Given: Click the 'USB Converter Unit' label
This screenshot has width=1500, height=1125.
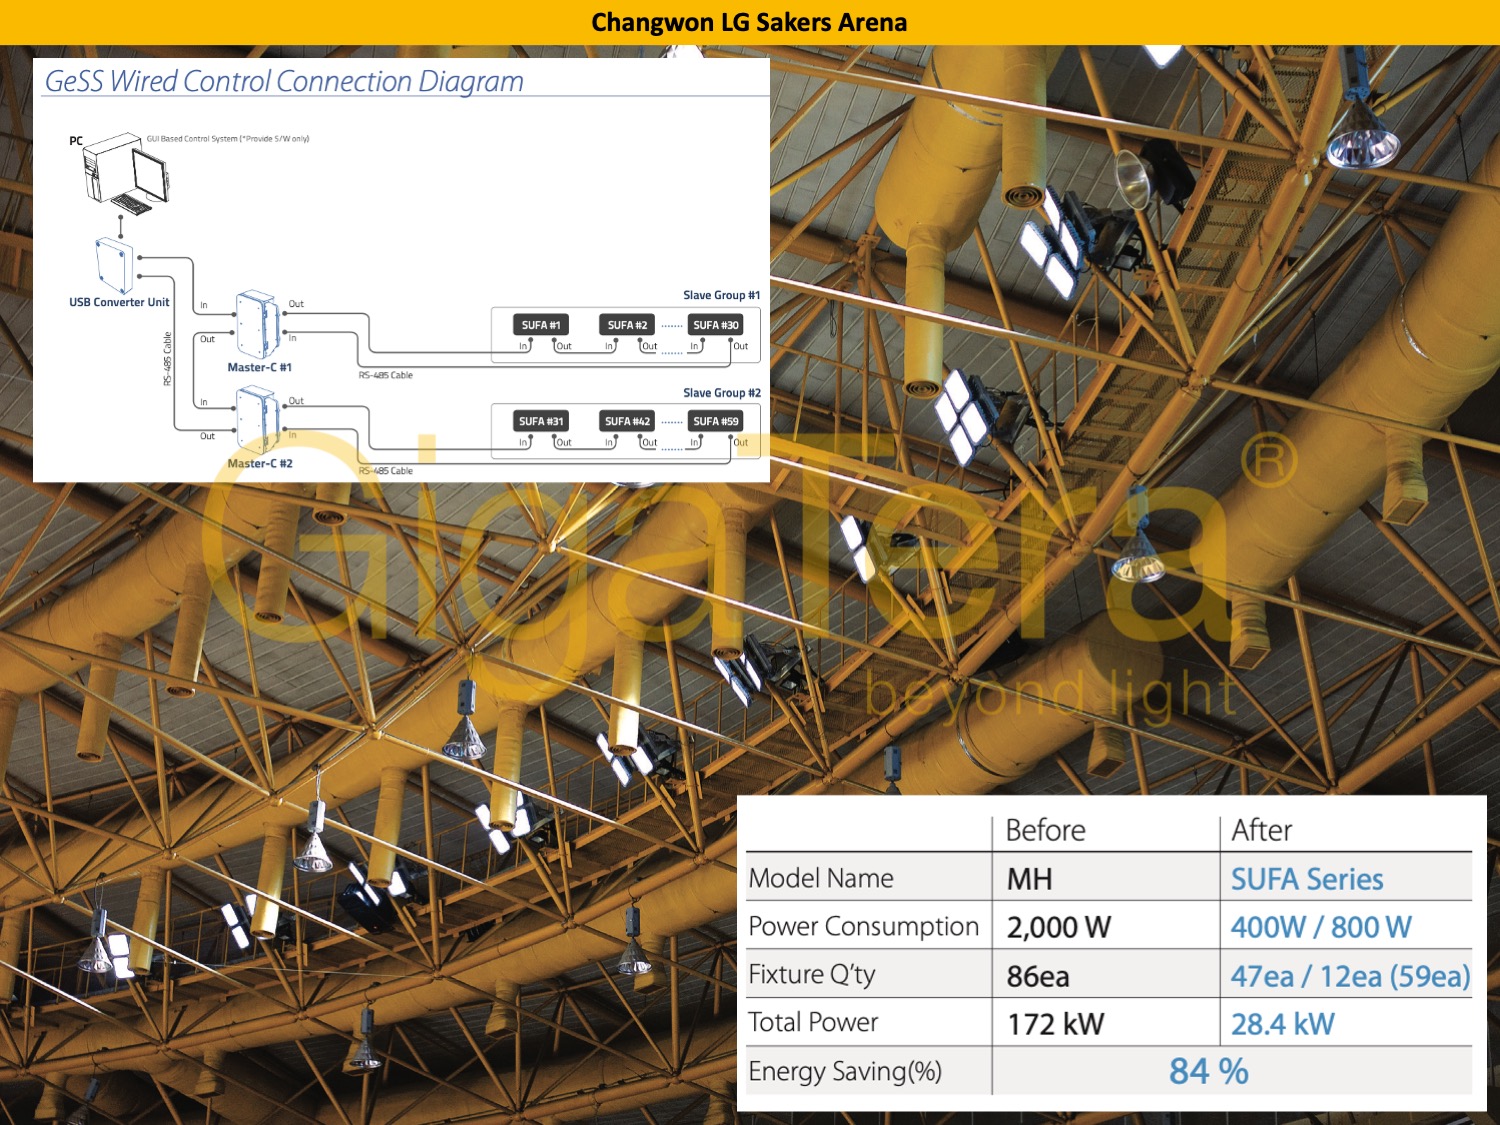Looking at the screenshot, I should (119, 302).
